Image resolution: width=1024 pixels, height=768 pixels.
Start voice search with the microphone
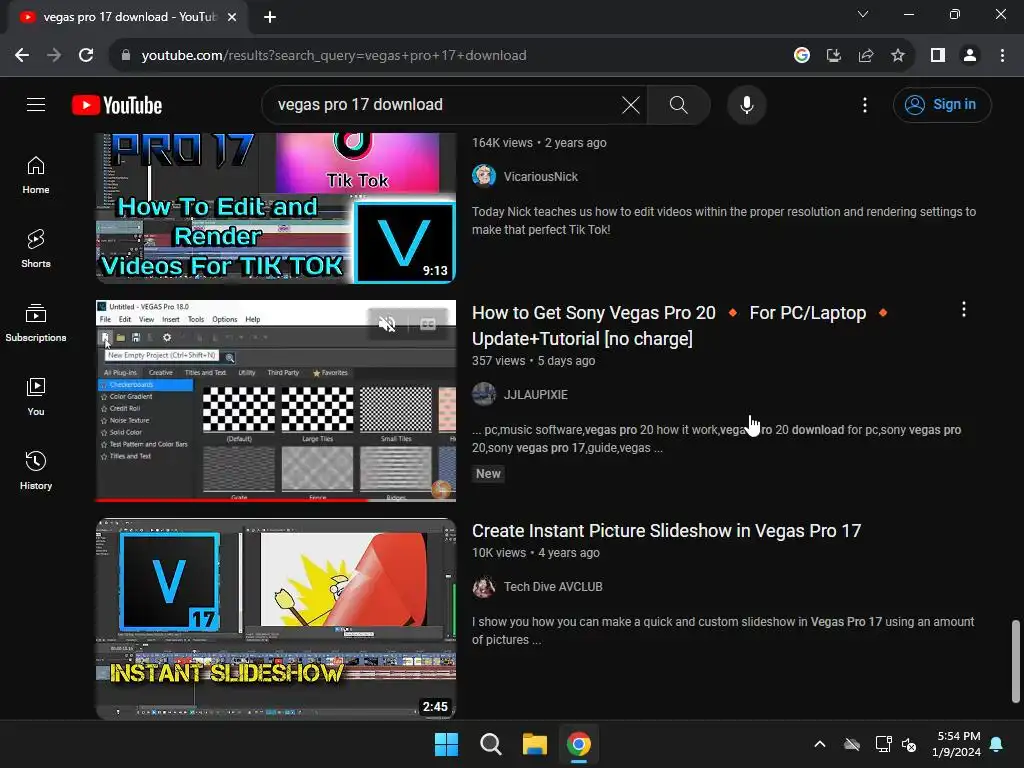point(746,104)
